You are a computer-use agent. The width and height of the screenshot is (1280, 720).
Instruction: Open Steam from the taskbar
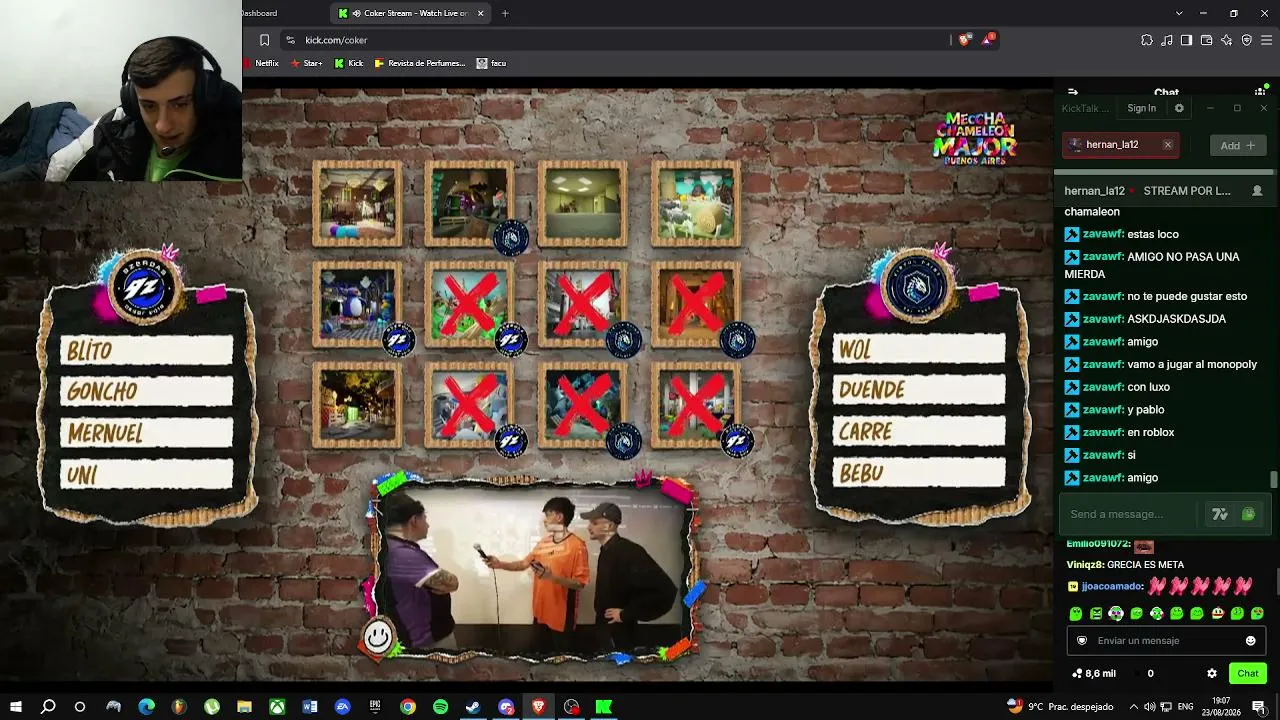click(473, 707)
